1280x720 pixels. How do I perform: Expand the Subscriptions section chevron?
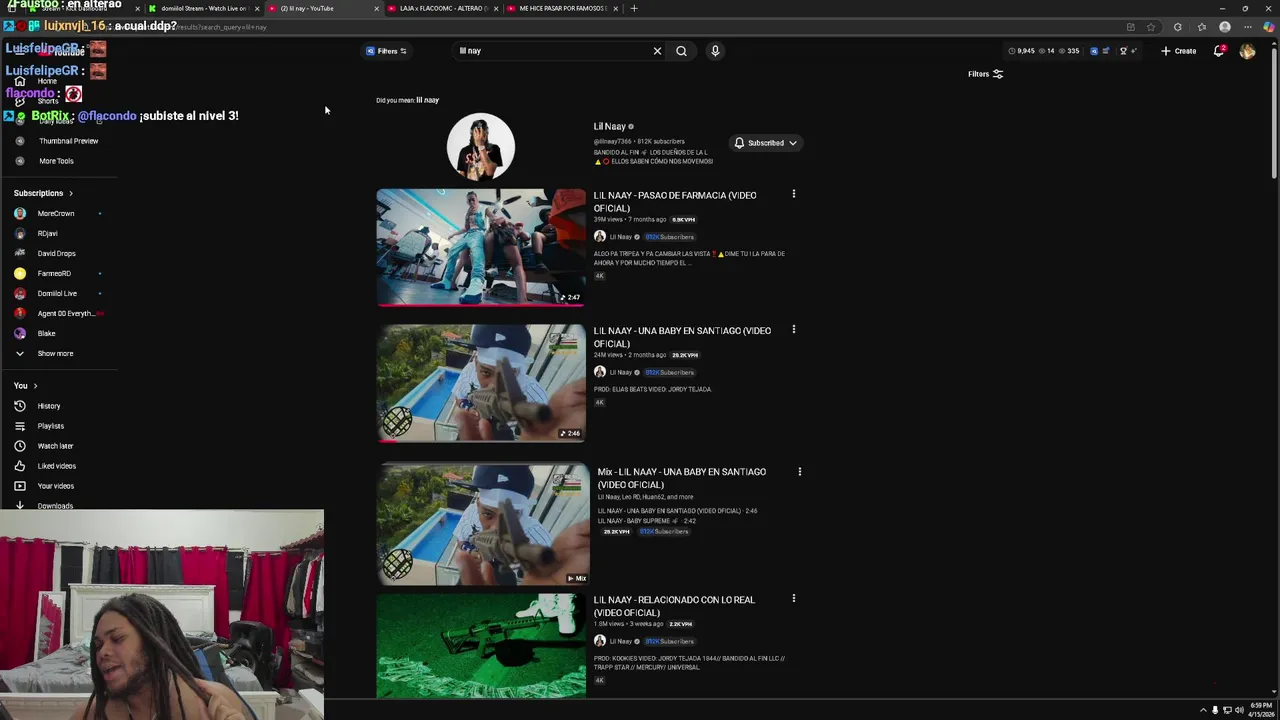(x=71, y=193)
